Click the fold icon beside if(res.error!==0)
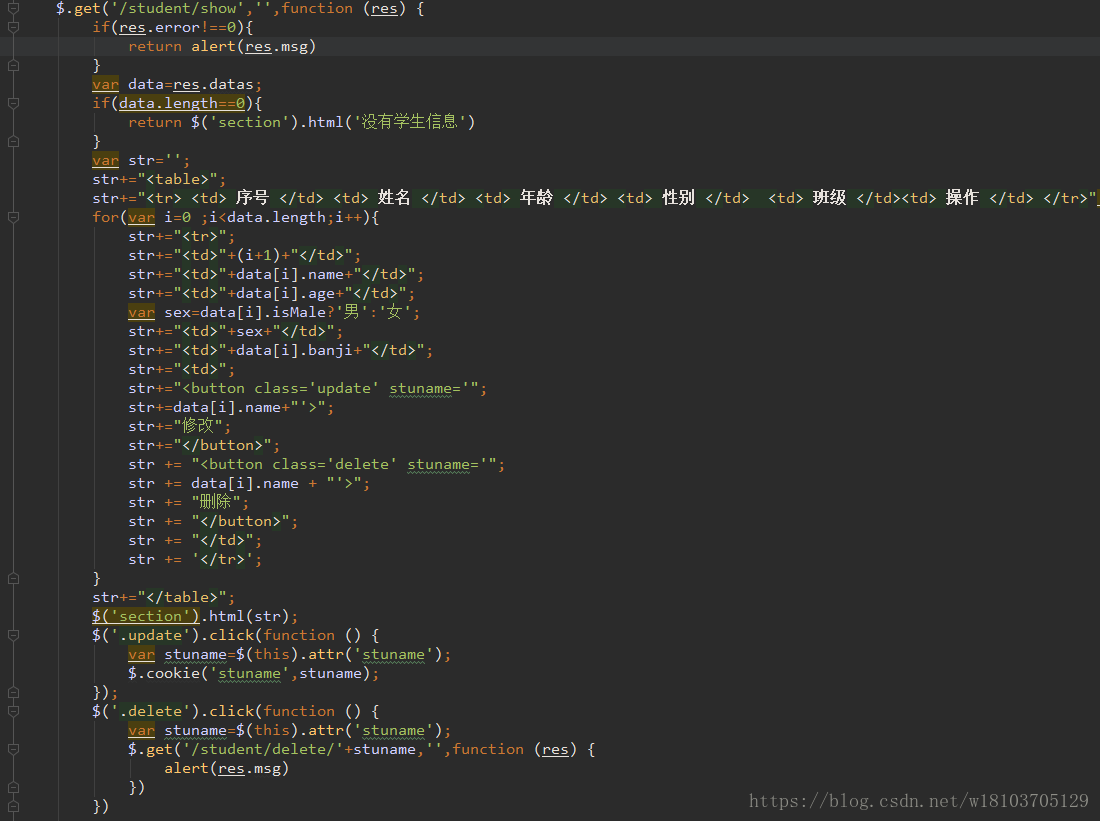The image size is (1100, 821). point(12,27)
